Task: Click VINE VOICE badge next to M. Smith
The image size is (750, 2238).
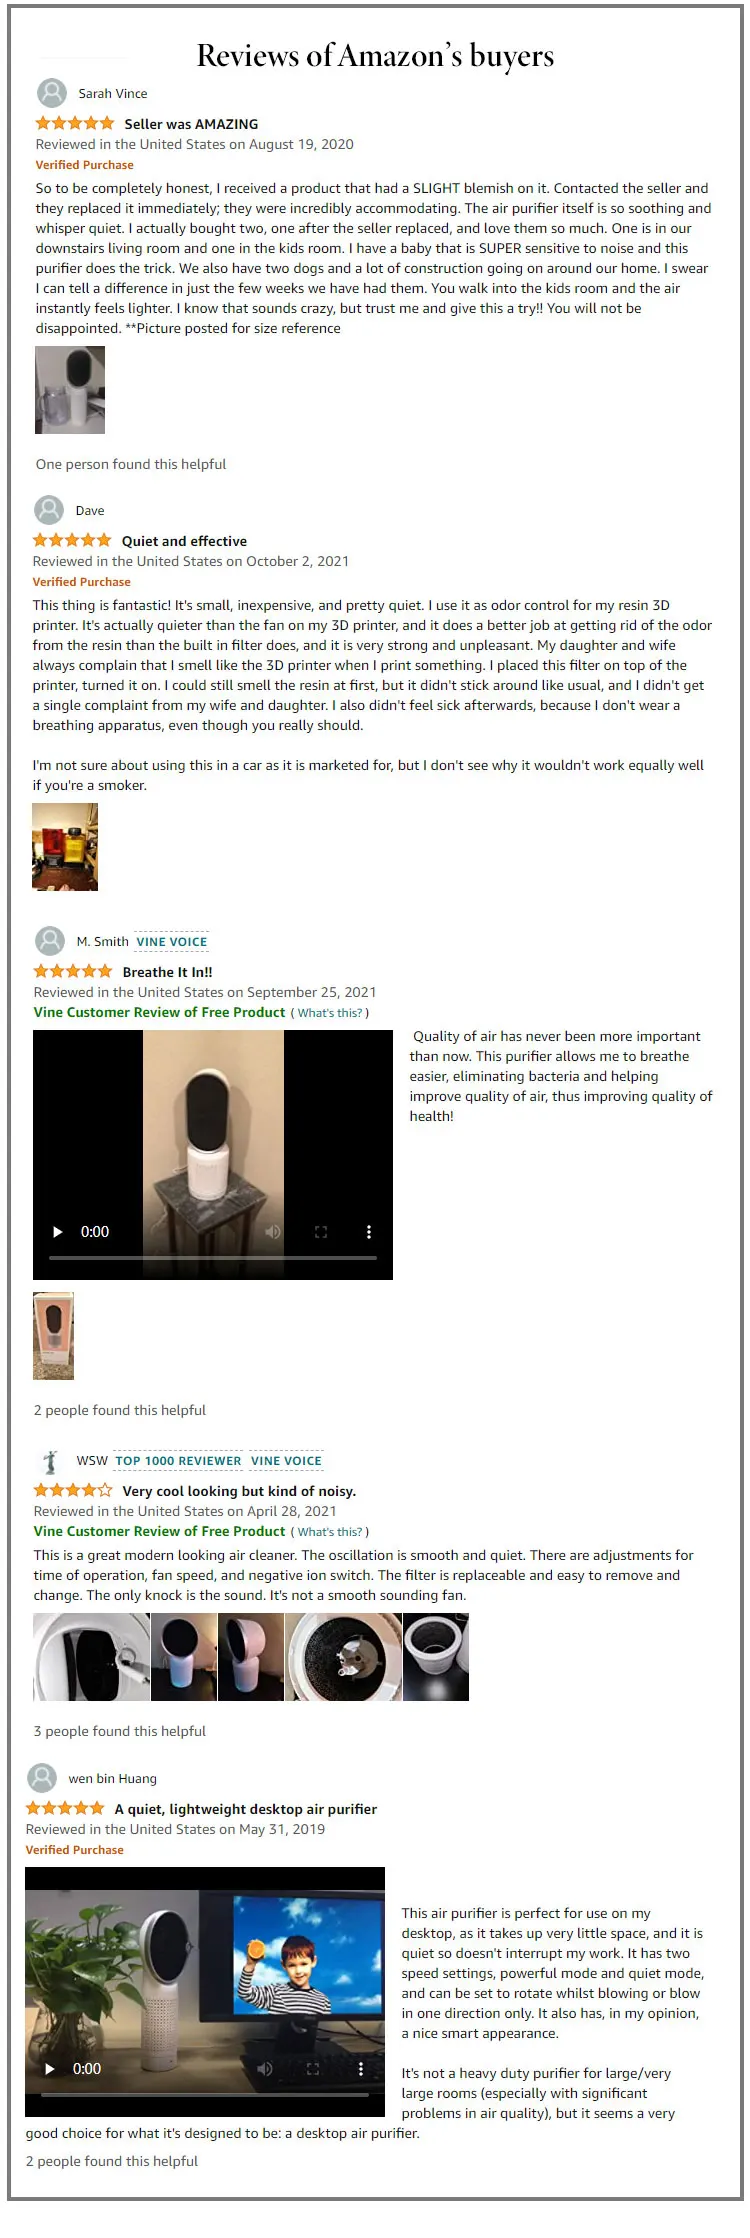Action: tap(172, 942)
